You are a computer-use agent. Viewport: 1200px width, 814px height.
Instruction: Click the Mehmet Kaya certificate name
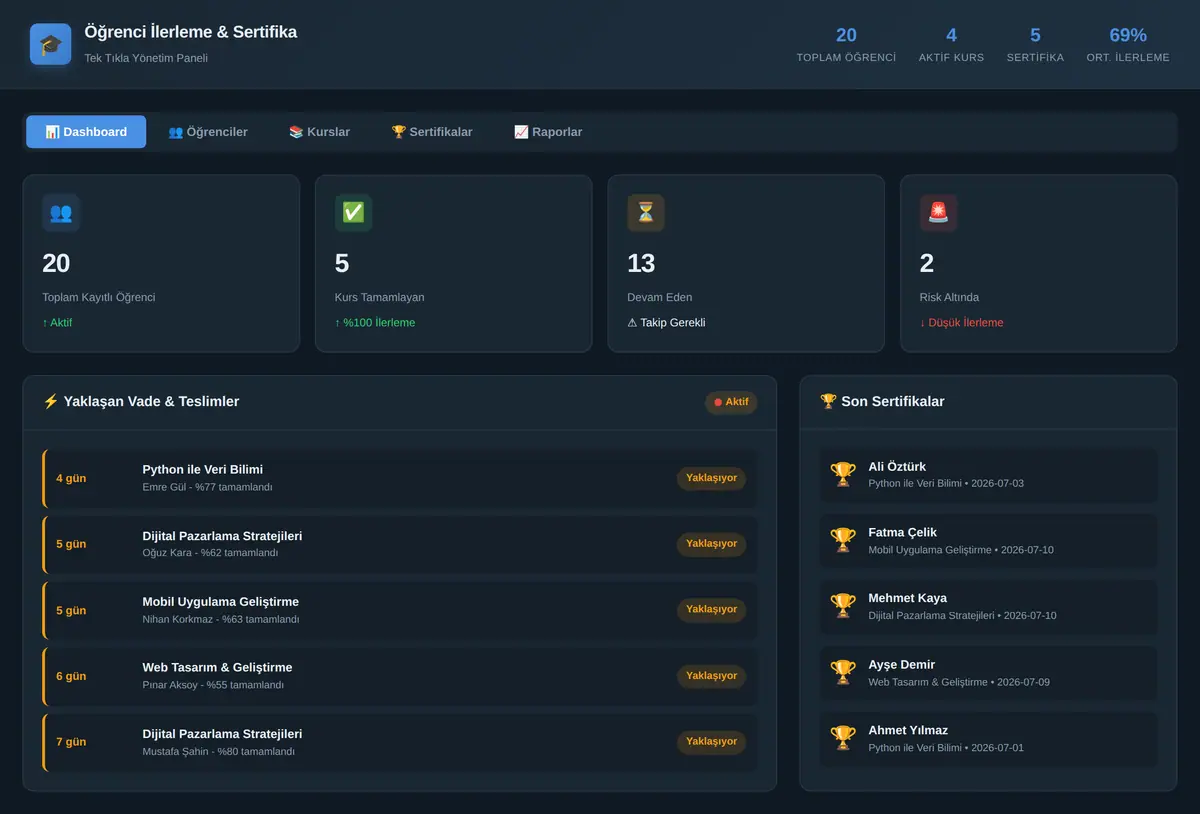(908, 599)
